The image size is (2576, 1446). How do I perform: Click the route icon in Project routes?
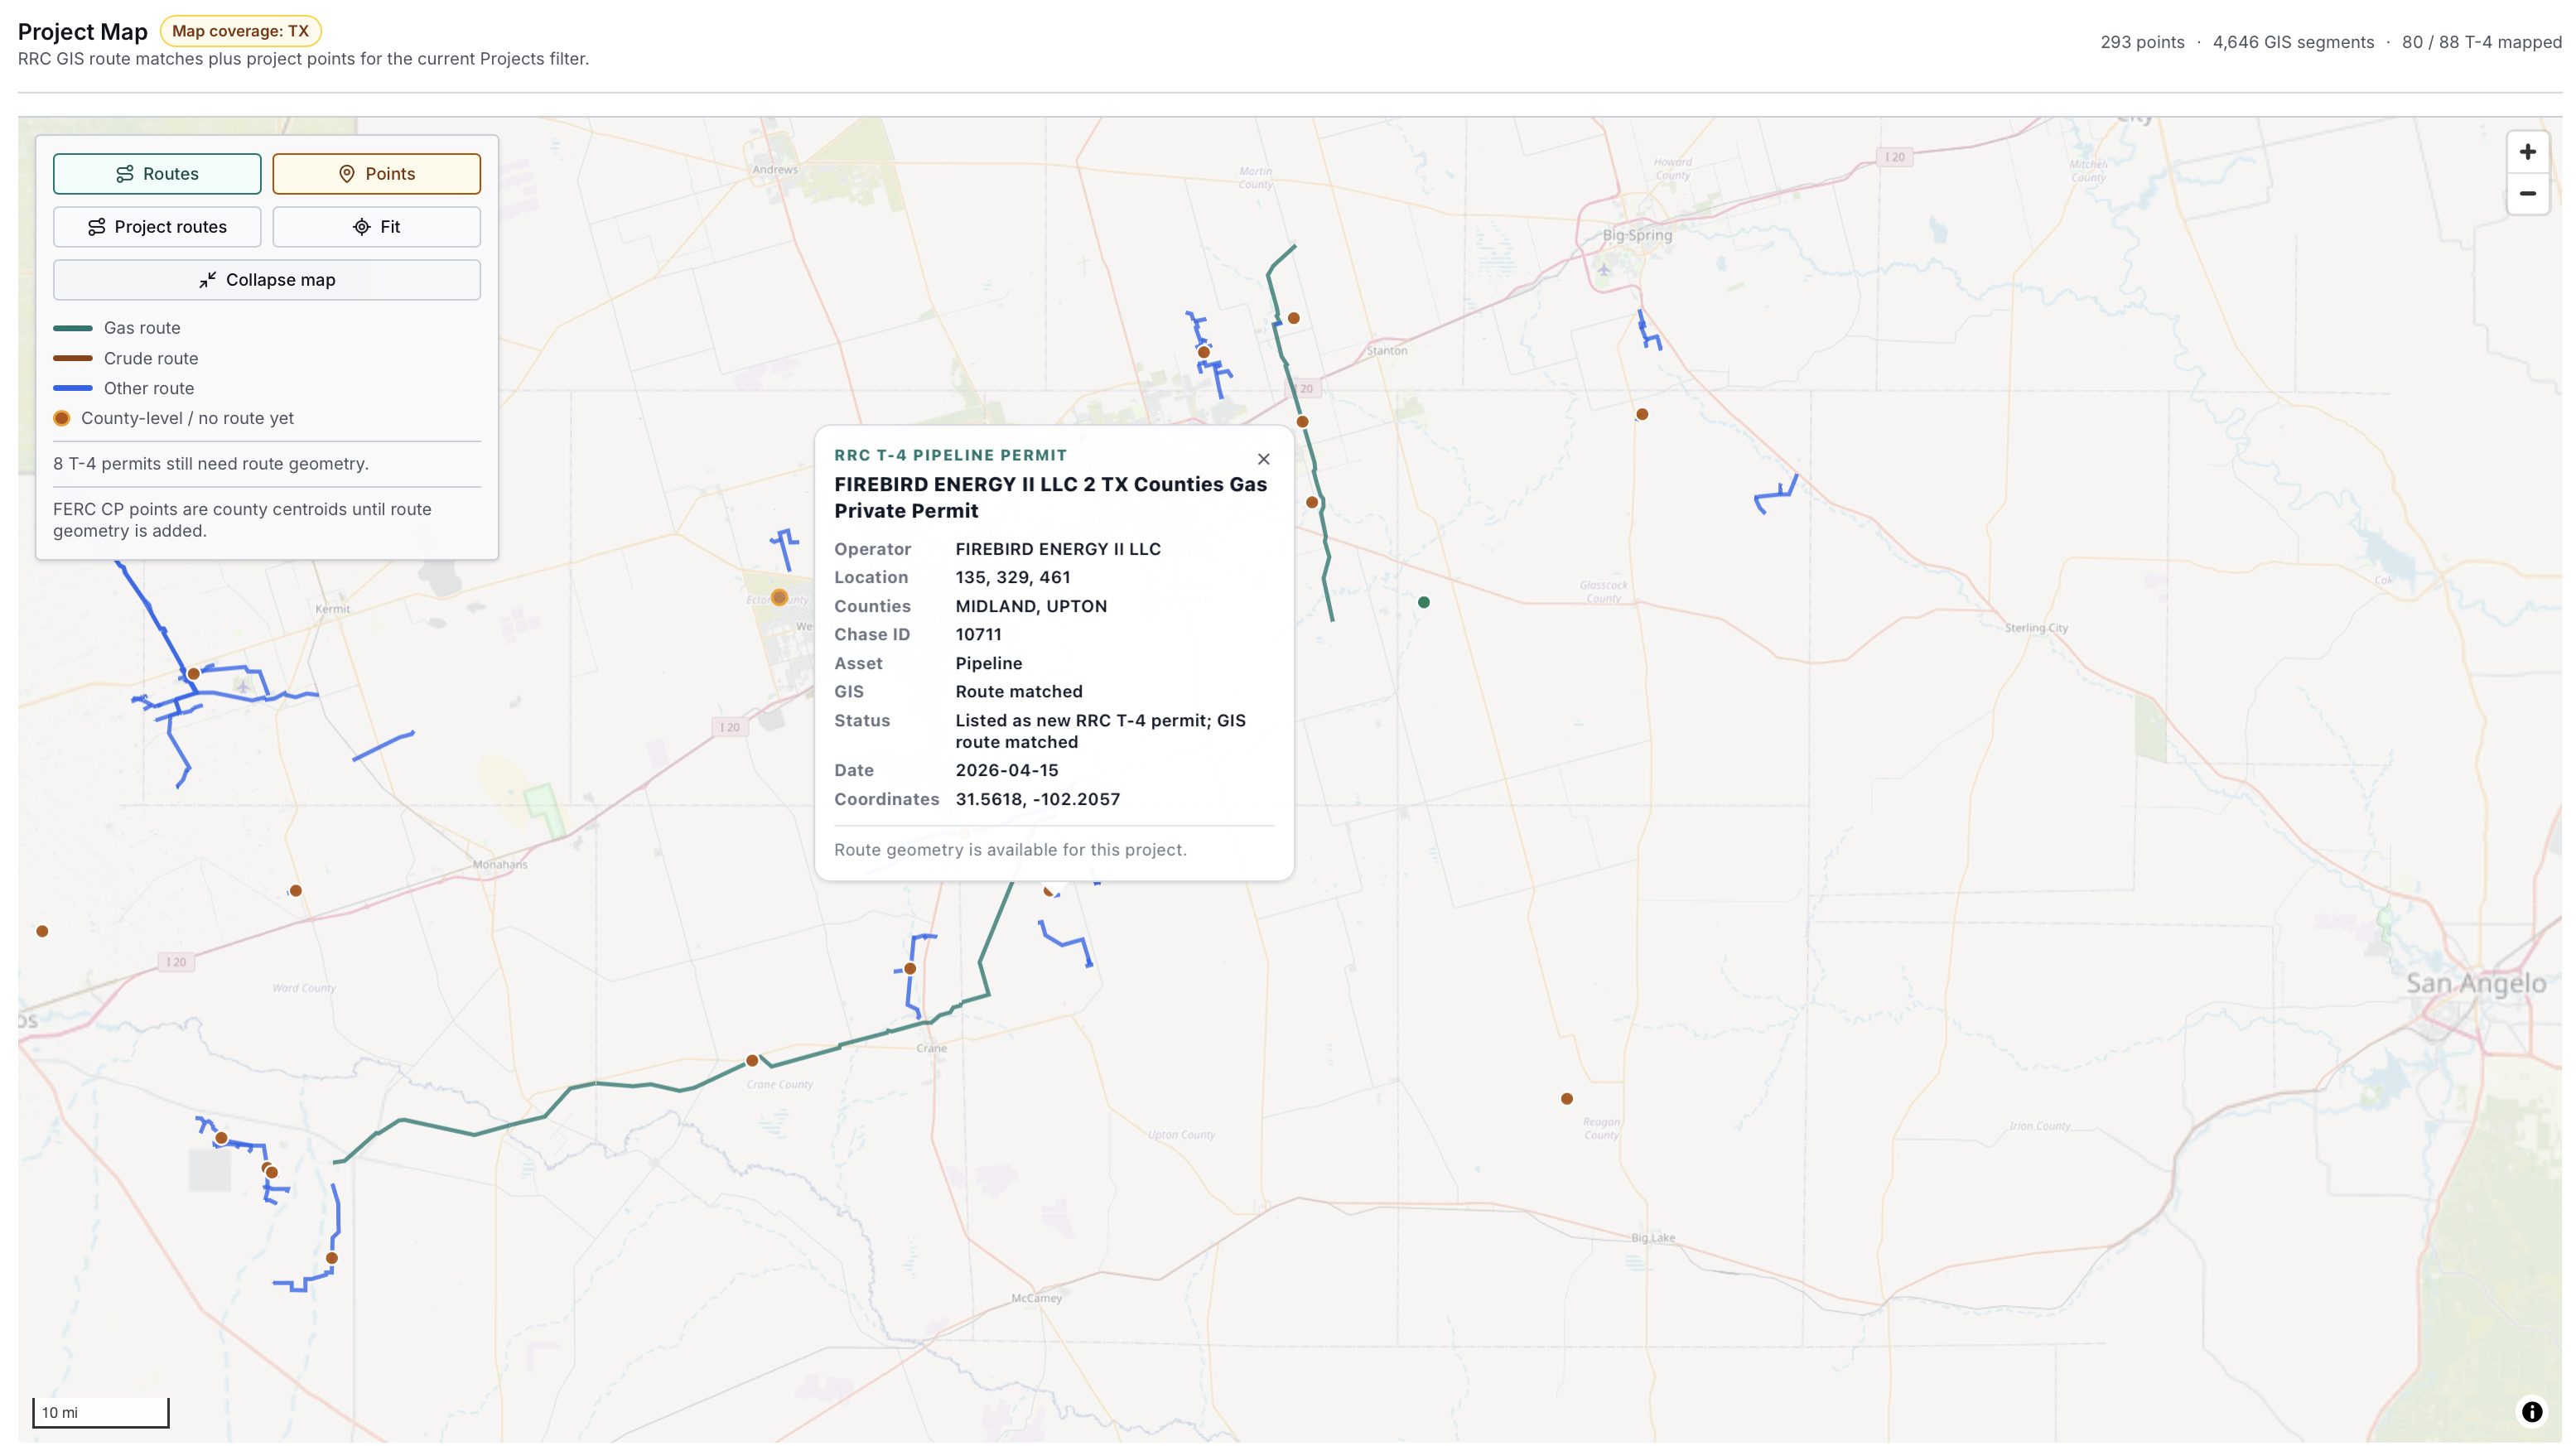pyautogui.click(x=97, y=227)
